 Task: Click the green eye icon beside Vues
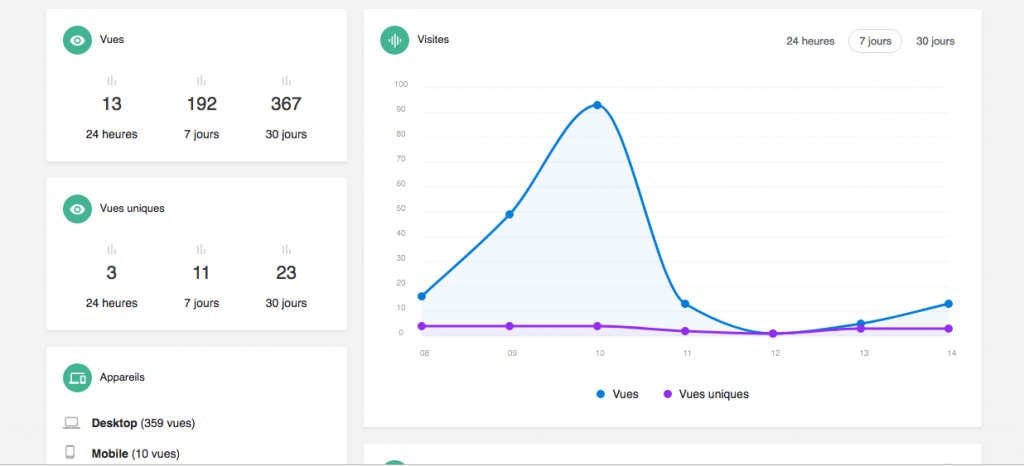pyautogui.click(x=77, y=40)
